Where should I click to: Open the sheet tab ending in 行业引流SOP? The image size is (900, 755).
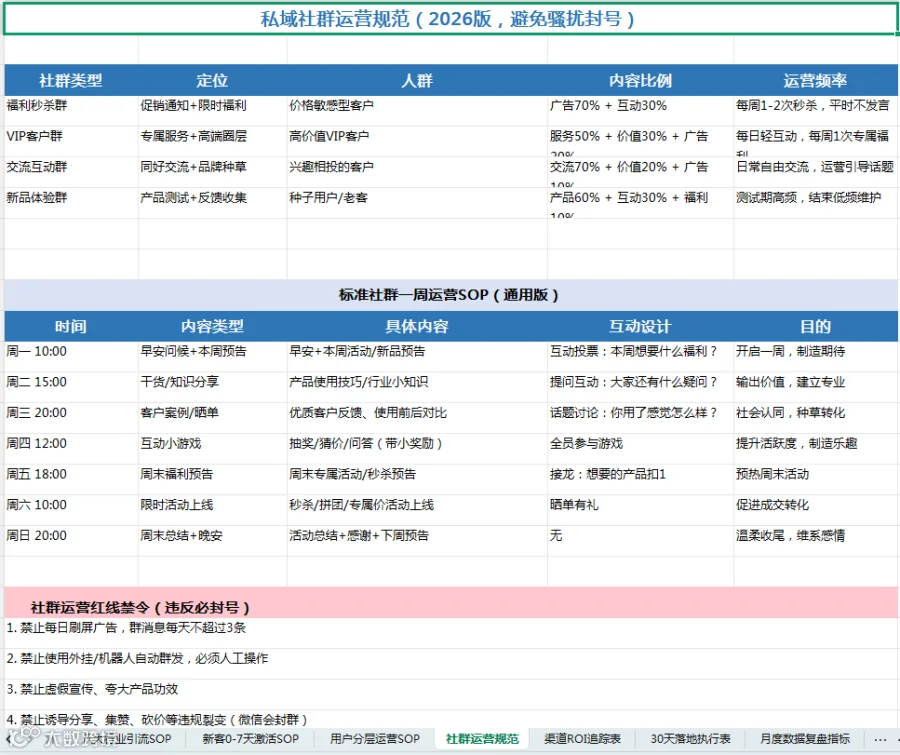pos(125,738)
